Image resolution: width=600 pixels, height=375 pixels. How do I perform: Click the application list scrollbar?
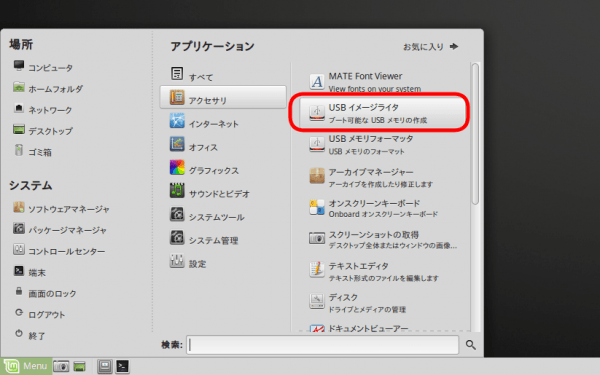pyautogui.click(x=475, y=134)
